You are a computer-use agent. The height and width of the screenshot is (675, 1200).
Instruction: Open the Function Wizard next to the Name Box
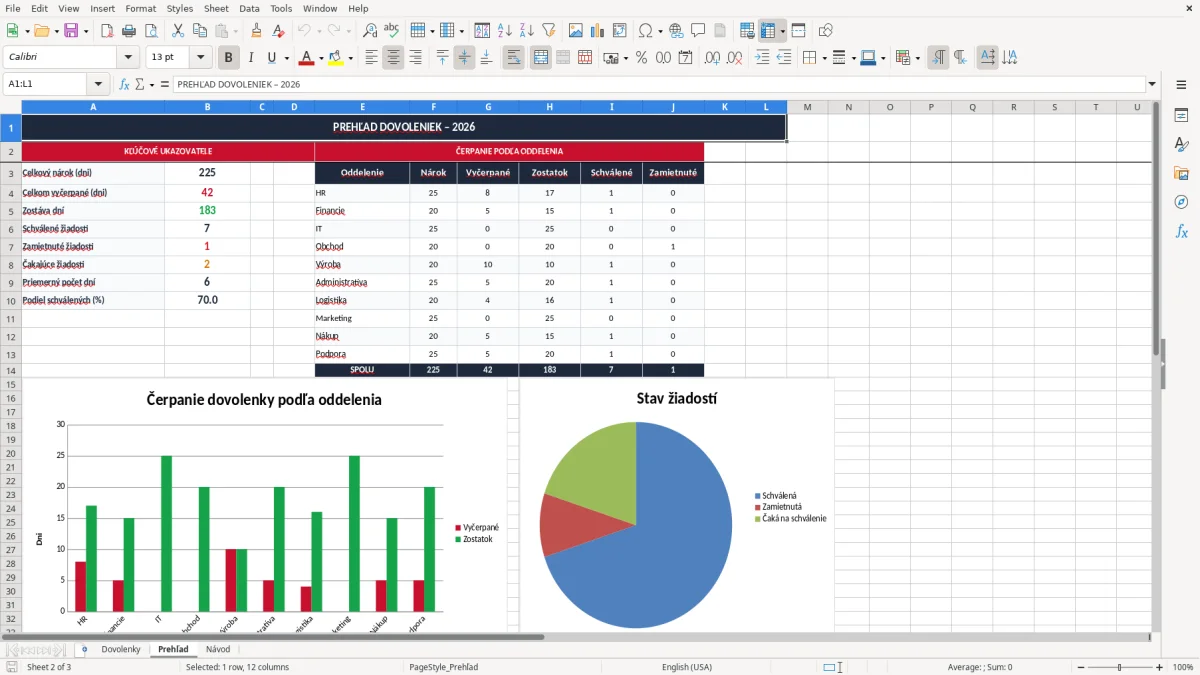pyautogui.click(x=124, y=84)
